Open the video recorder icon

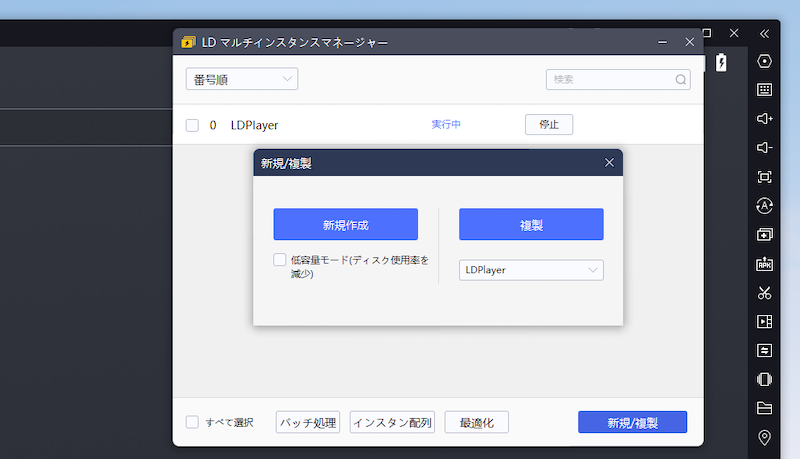(x=765, y=322)
